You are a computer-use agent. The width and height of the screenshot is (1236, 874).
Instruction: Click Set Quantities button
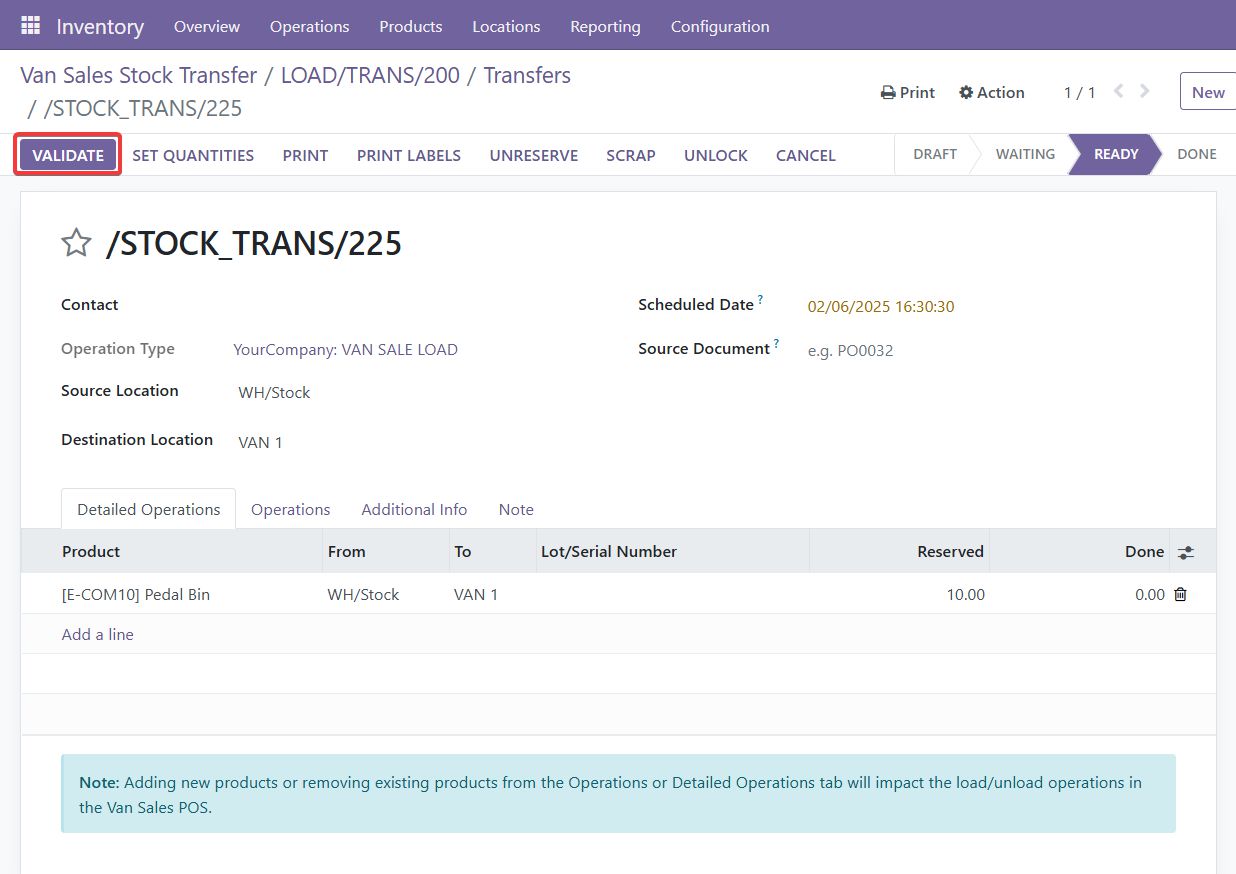coord(193,155)
